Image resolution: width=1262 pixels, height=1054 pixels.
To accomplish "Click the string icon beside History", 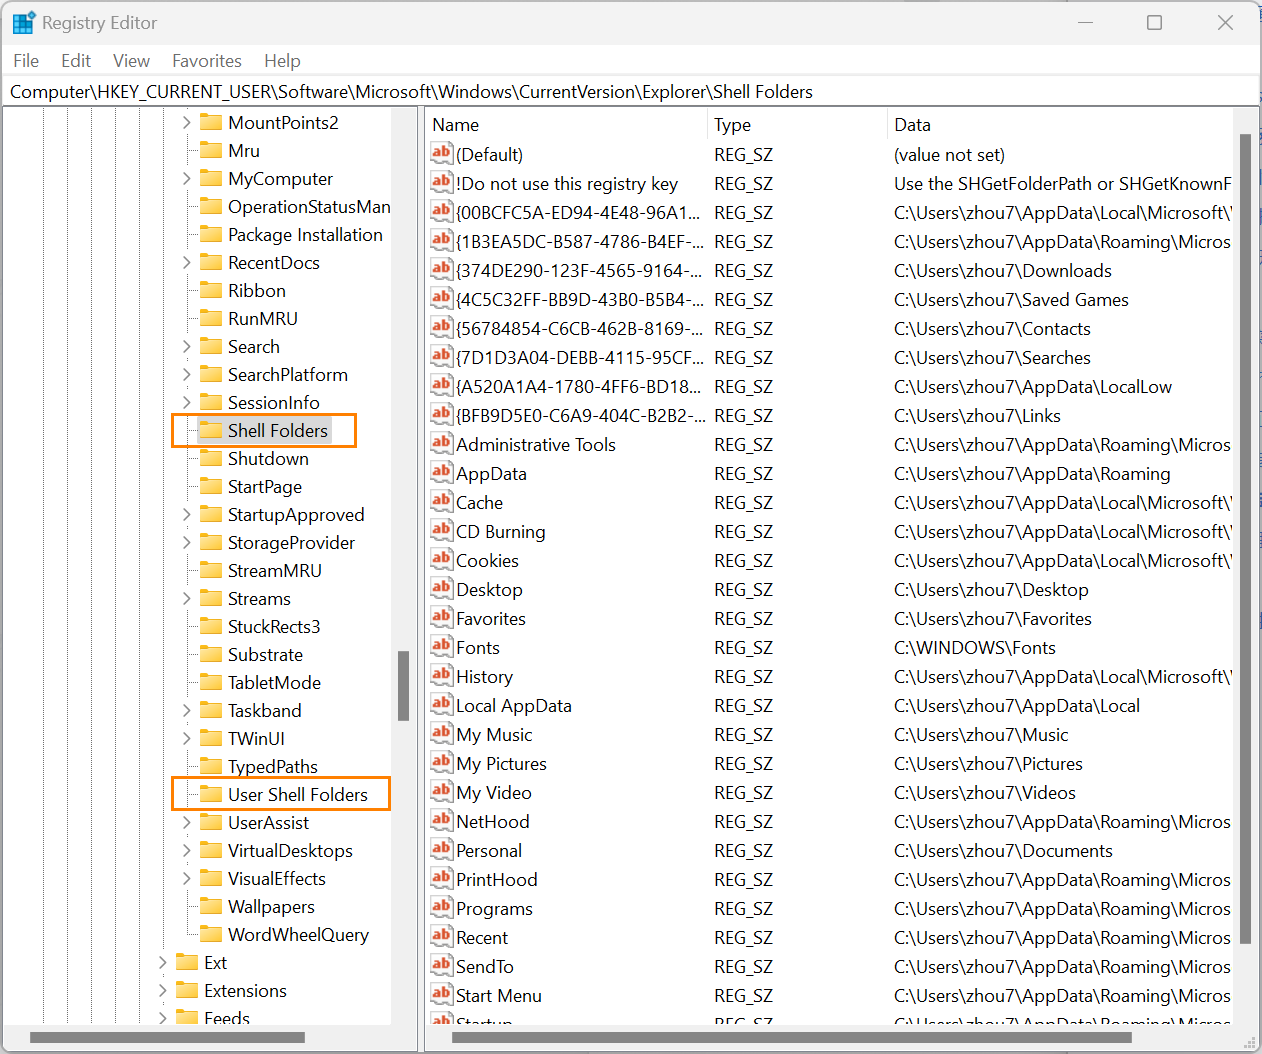I will coord(442,675).
